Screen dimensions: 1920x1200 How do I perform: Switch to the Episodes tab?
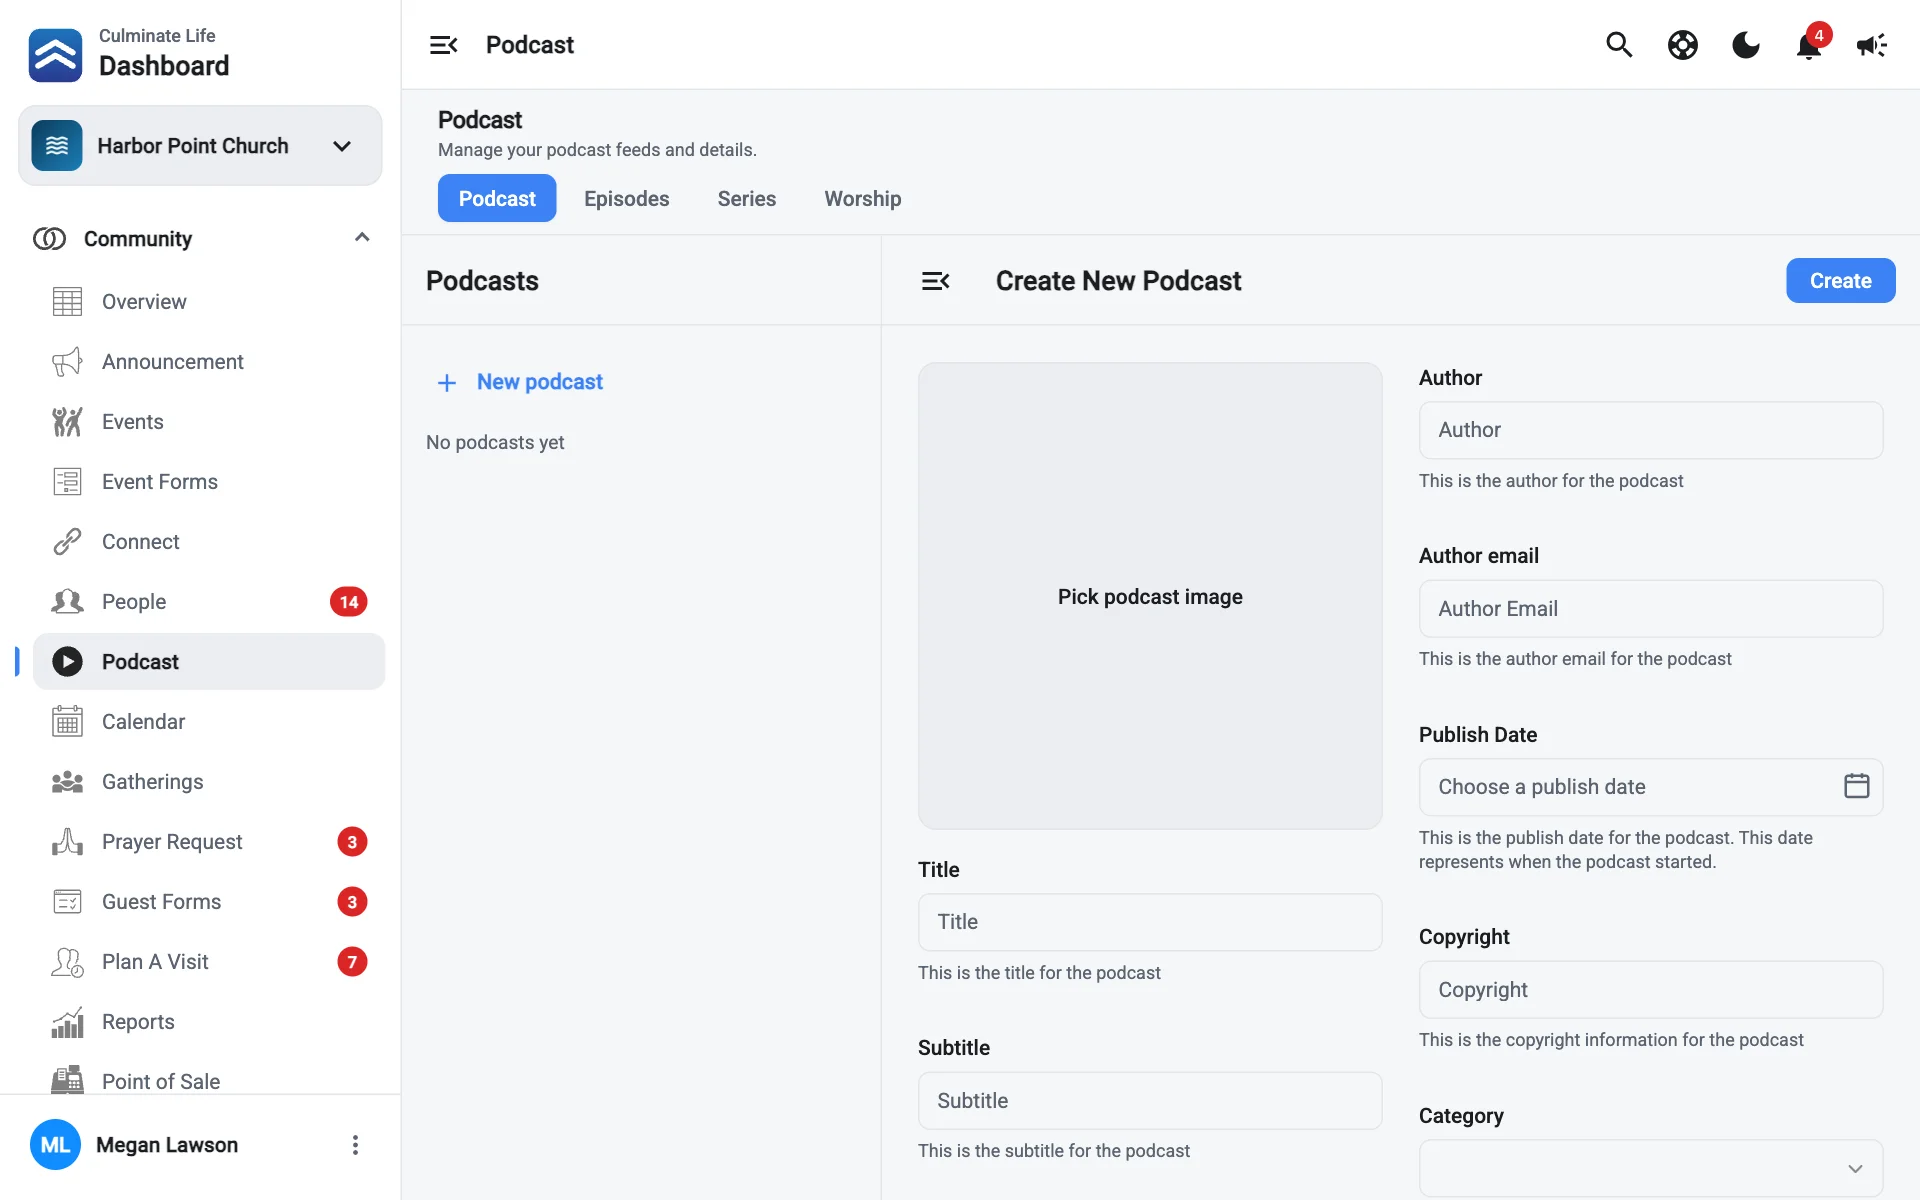coord(627,199)
